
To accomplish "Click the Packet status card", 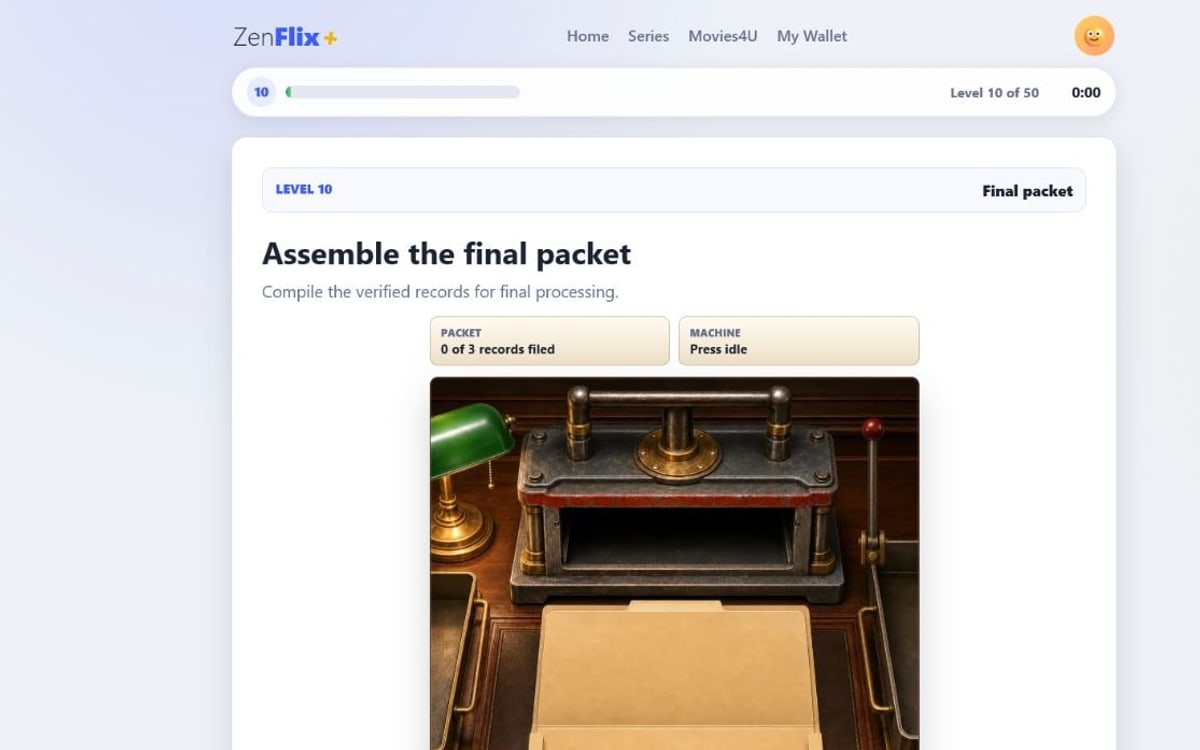I will 549,341.
